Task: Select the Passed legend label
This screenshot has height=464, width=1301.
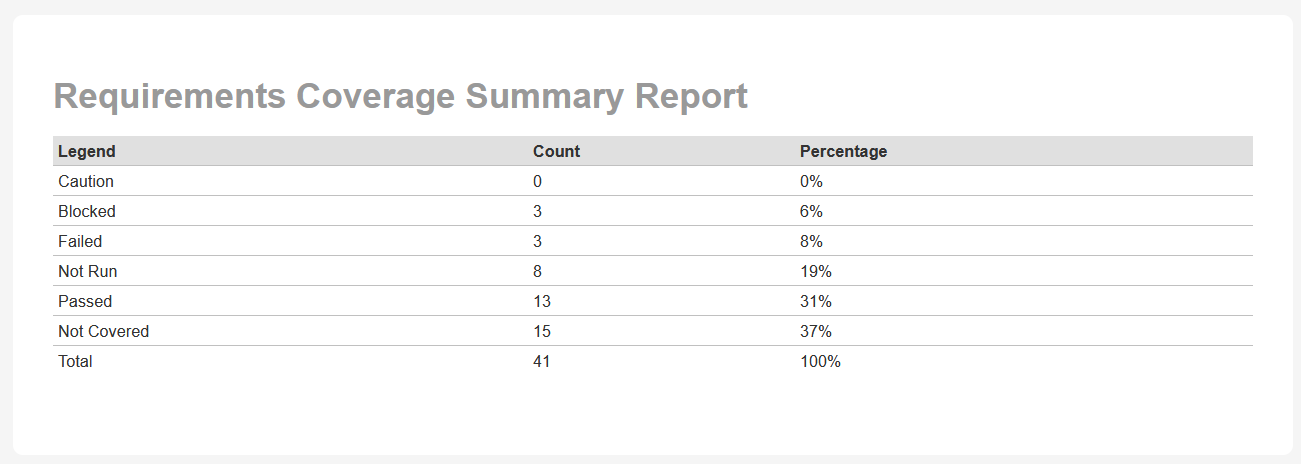Action: [85, 302]
